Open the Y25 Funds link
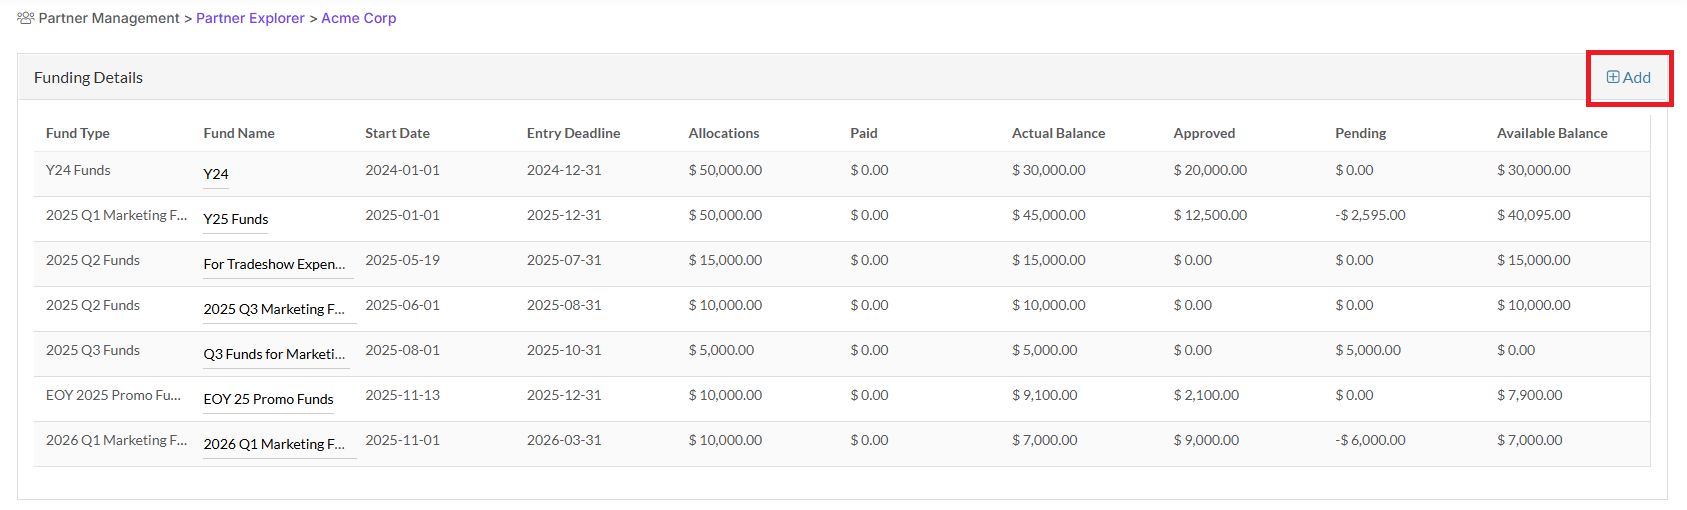 [236, 219]
